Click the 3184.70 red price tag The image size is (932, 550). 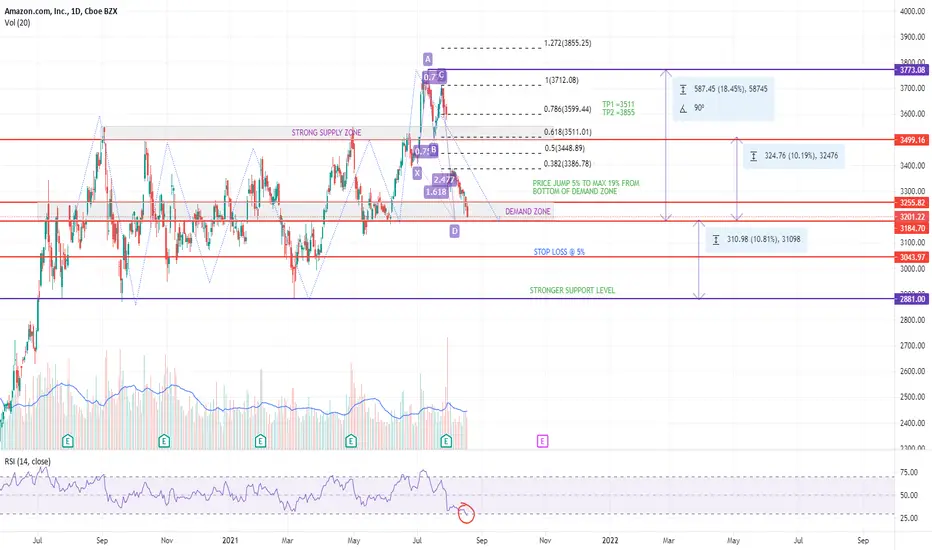tap(912, 228)
